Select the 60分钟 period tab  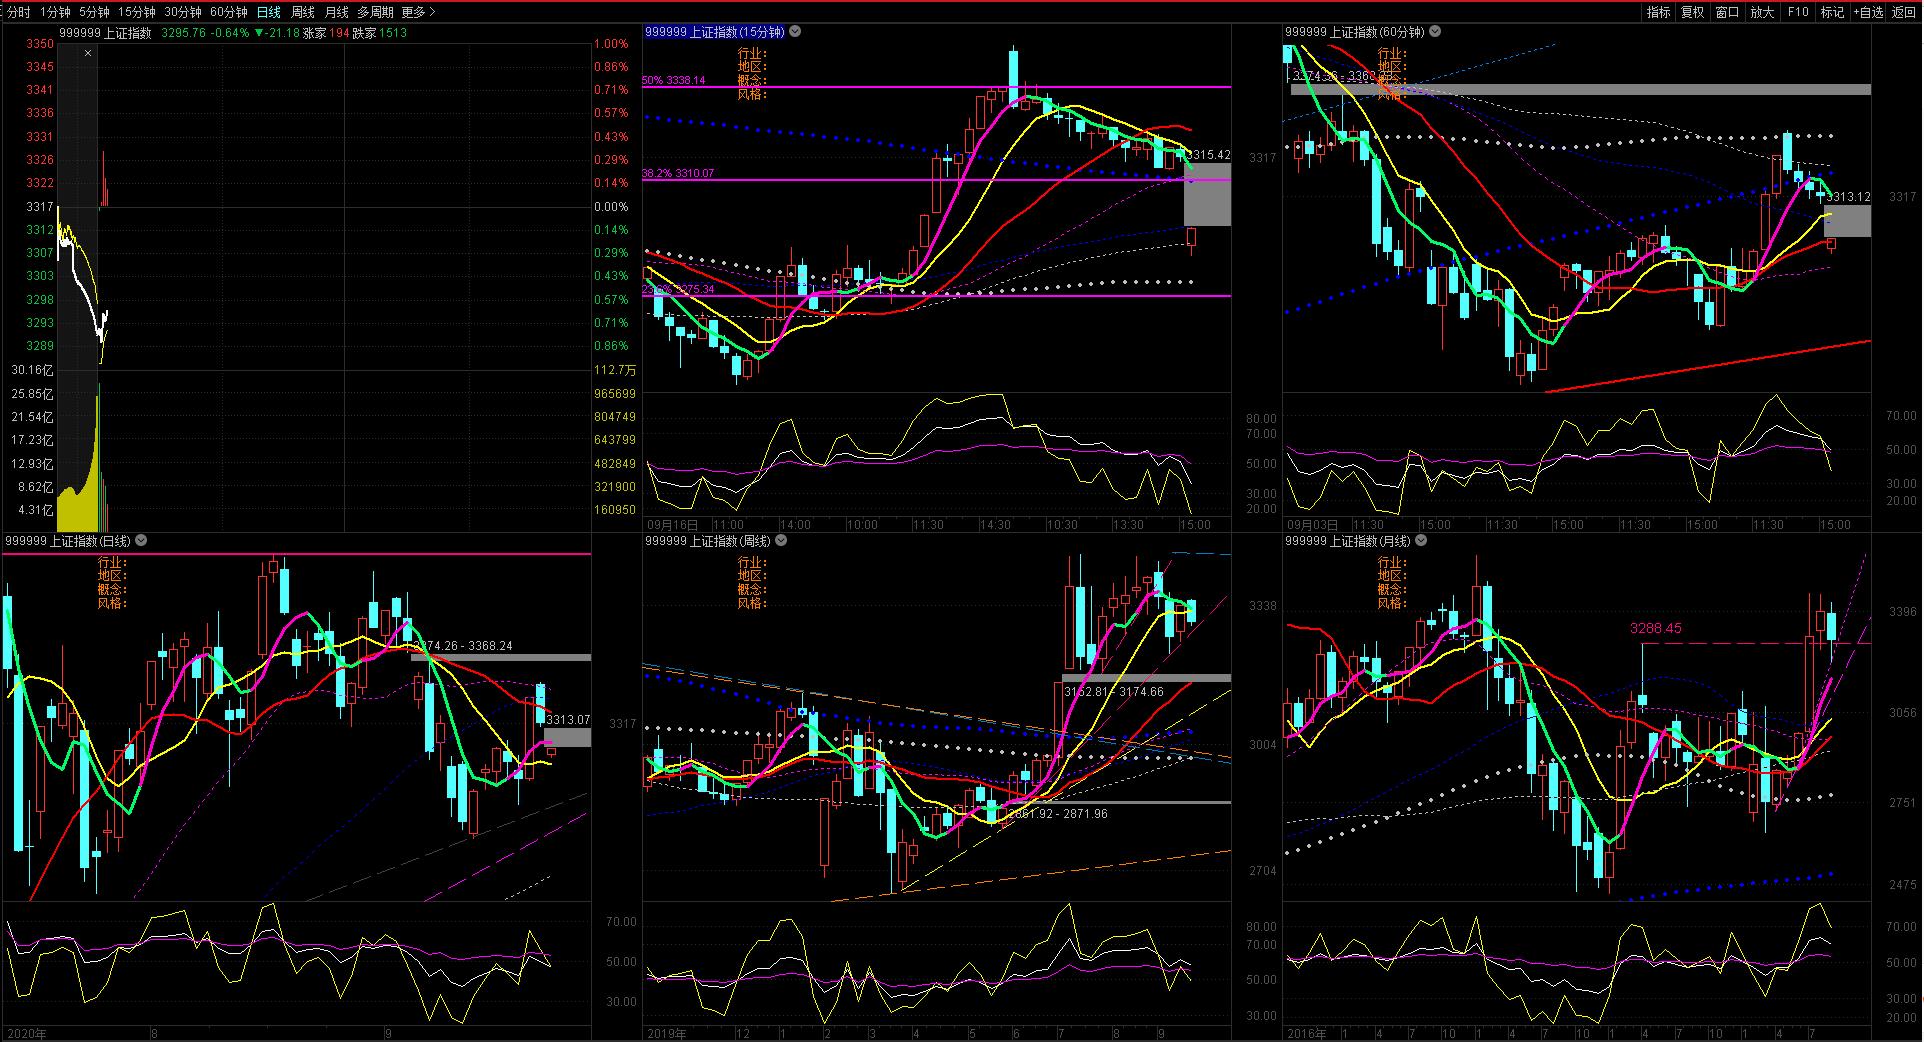pos(229,12)
